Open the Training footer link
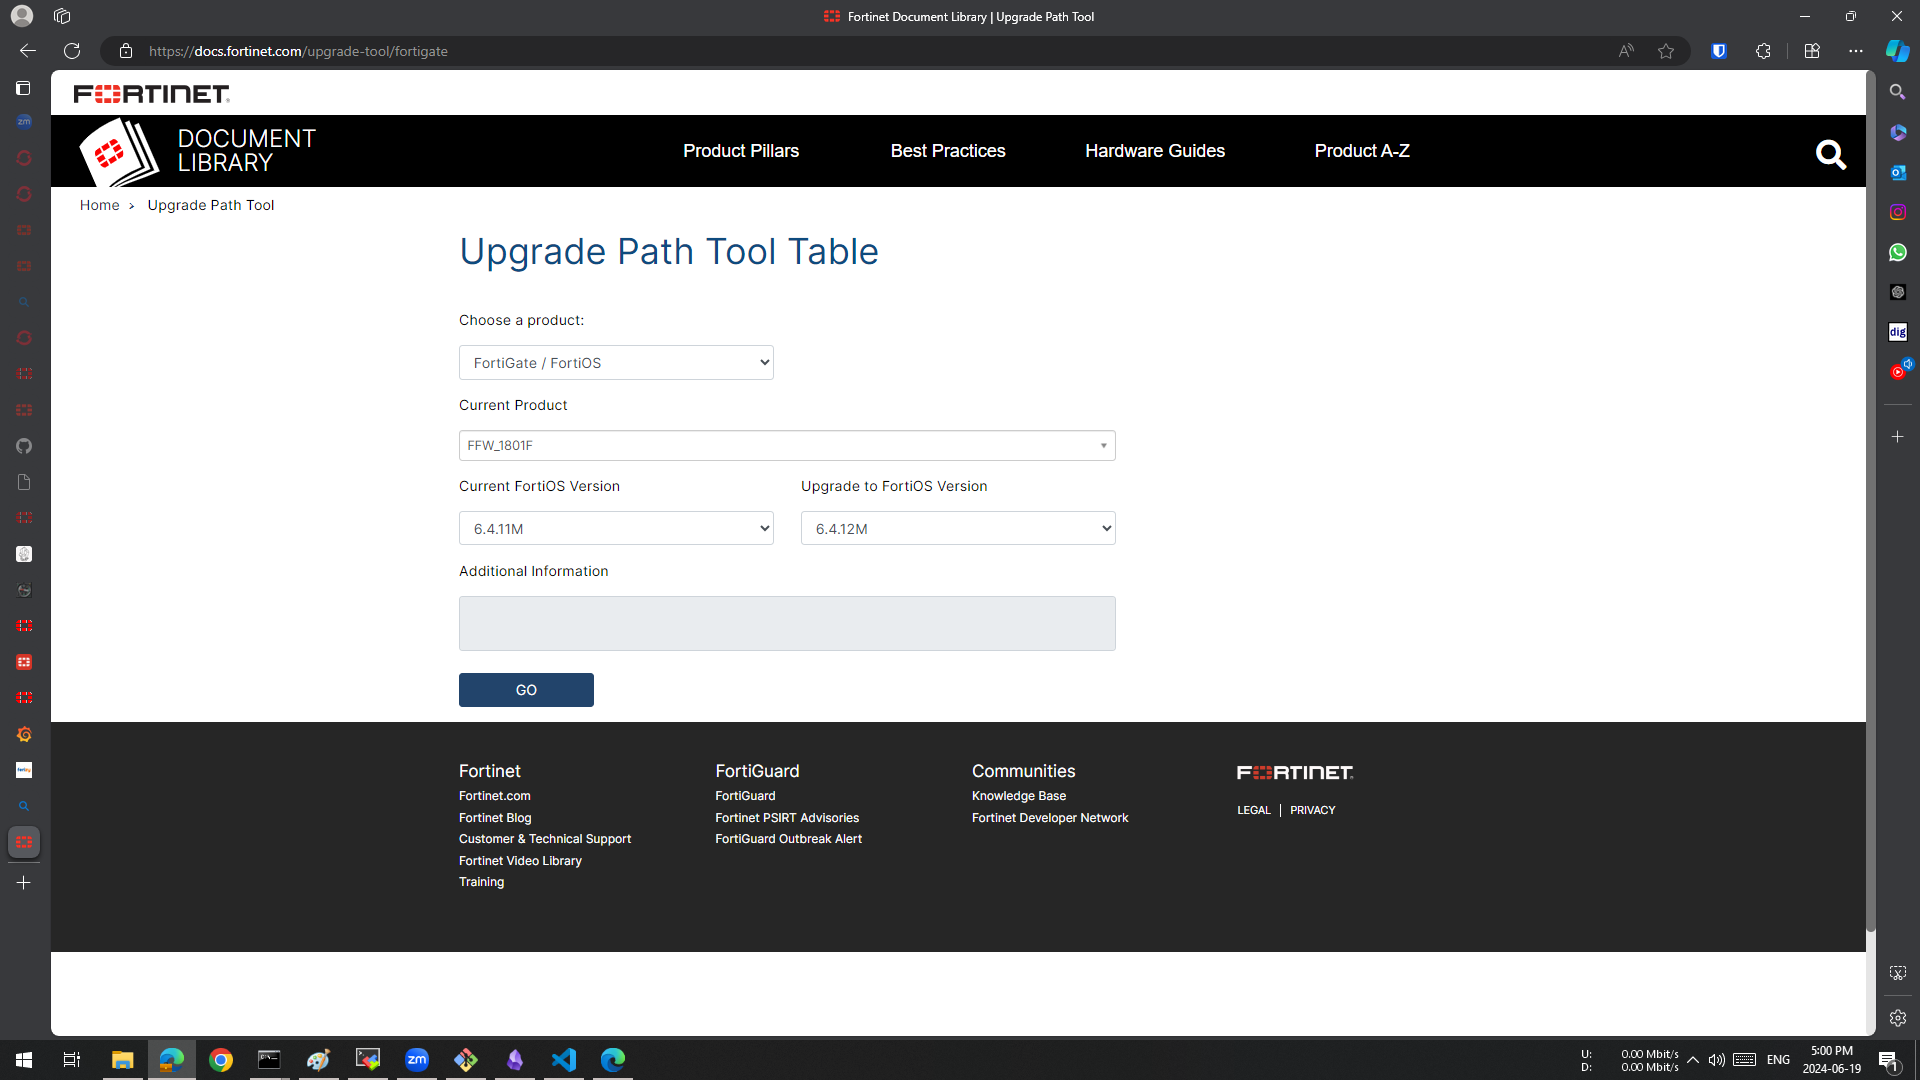 coord(481,882)
